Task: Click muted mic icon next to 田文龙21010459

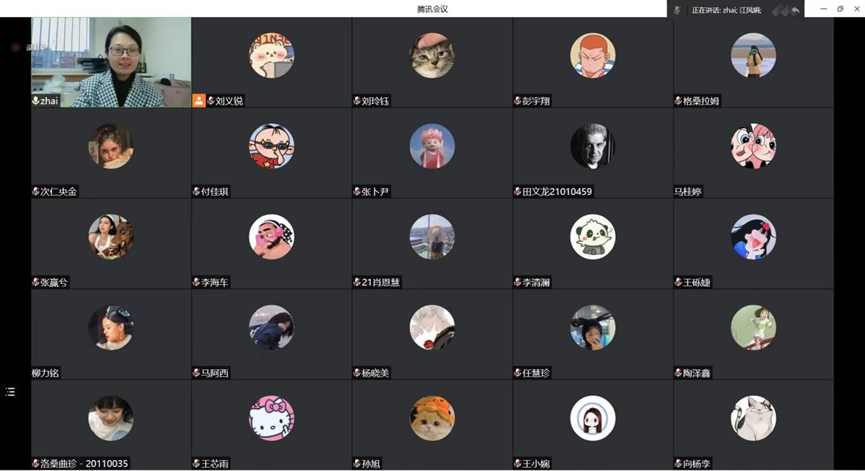Action: (x=517, y=191)
